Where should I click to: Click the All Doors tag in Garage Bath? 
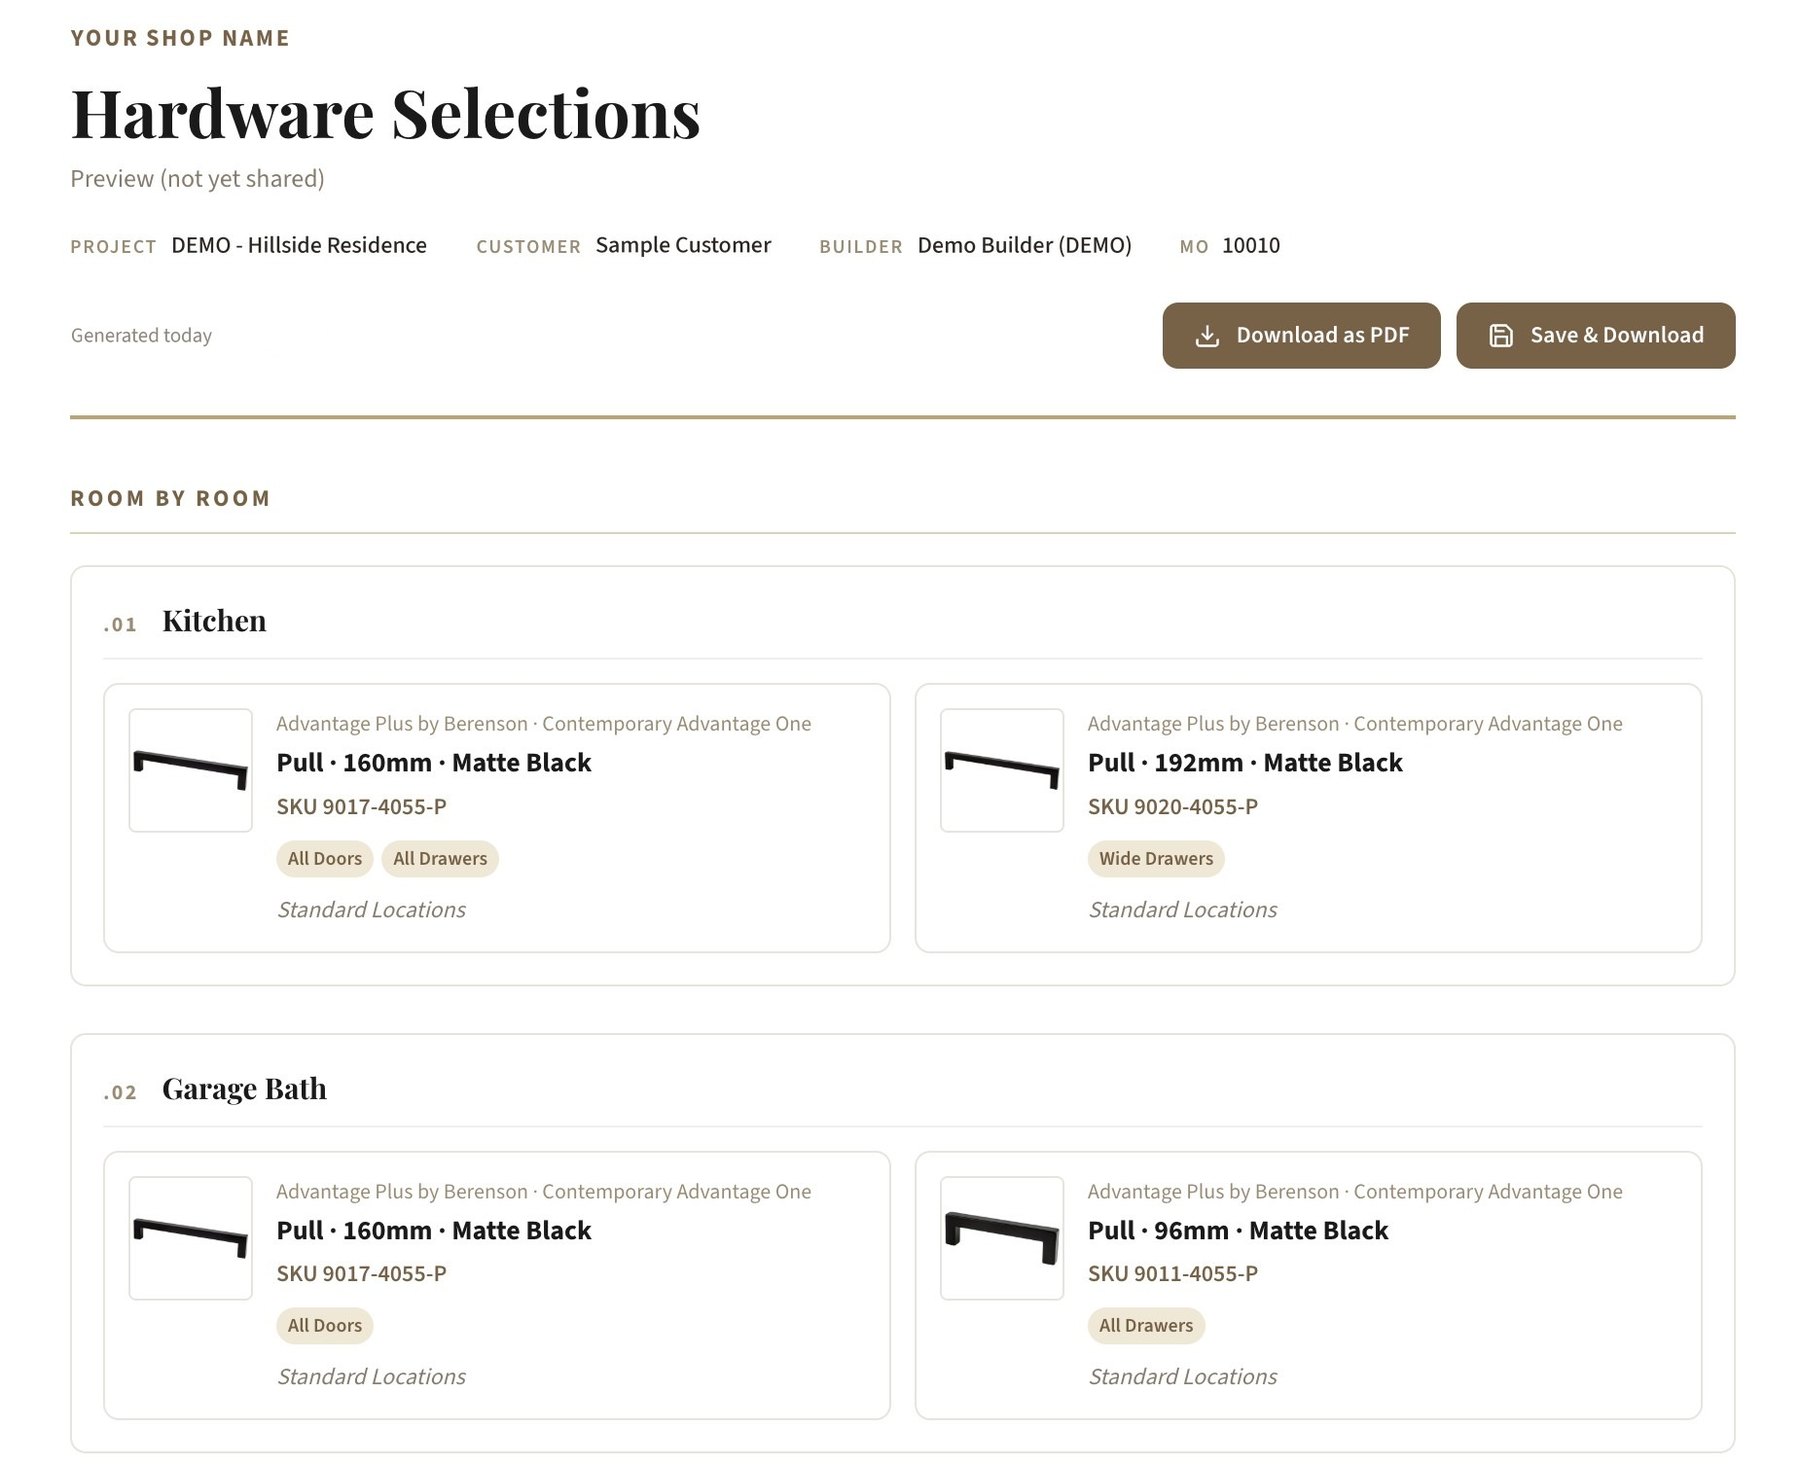(x=325, y=1326)
